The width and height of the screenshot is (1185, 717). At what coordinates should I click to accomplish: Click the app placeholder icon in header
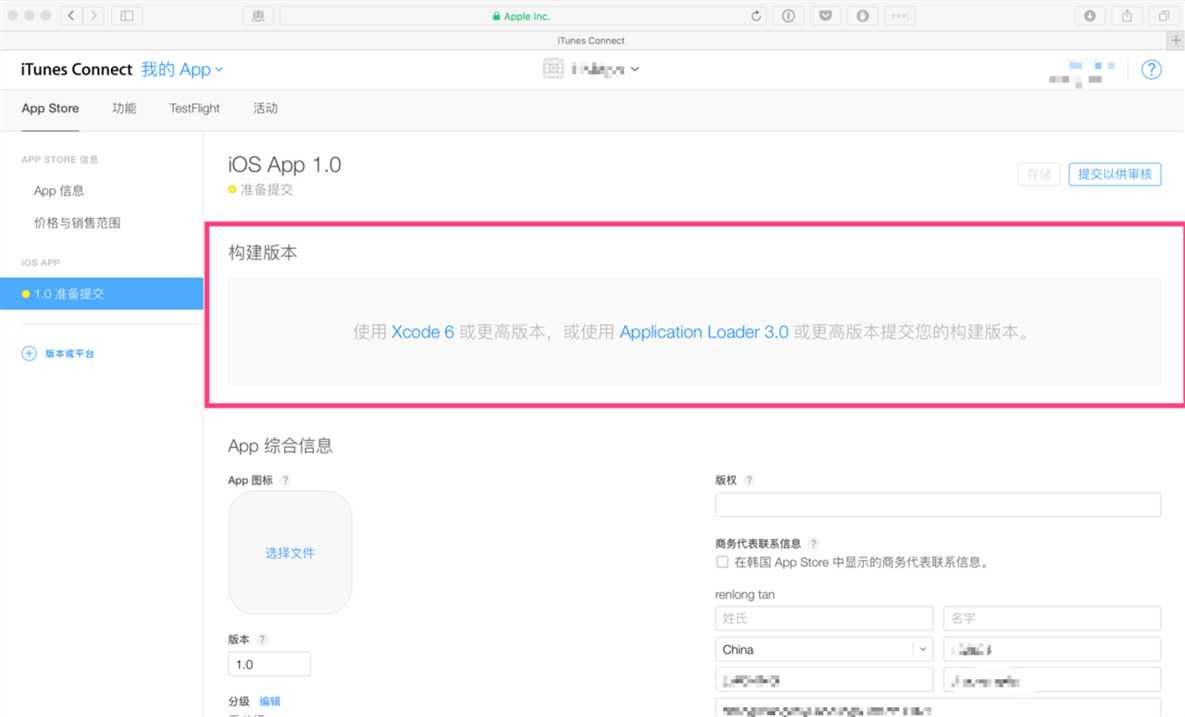click(553, 69)
